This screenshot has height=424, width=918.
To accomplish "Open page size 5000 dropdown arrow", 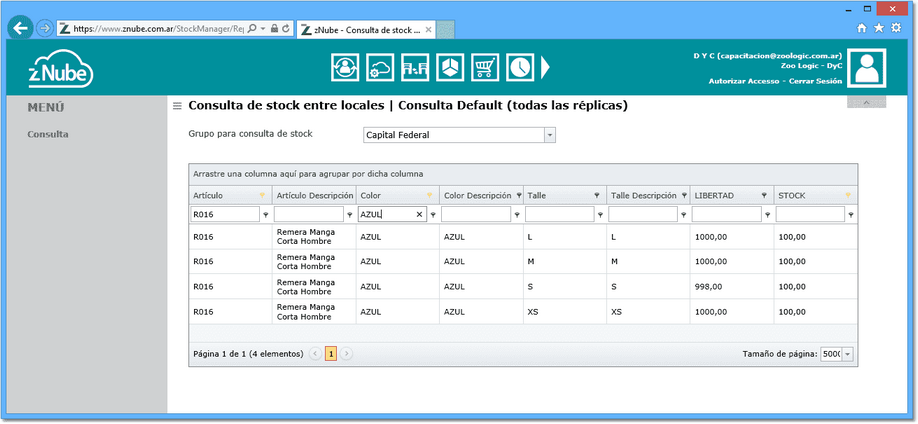I will click(x=848, y=354).
